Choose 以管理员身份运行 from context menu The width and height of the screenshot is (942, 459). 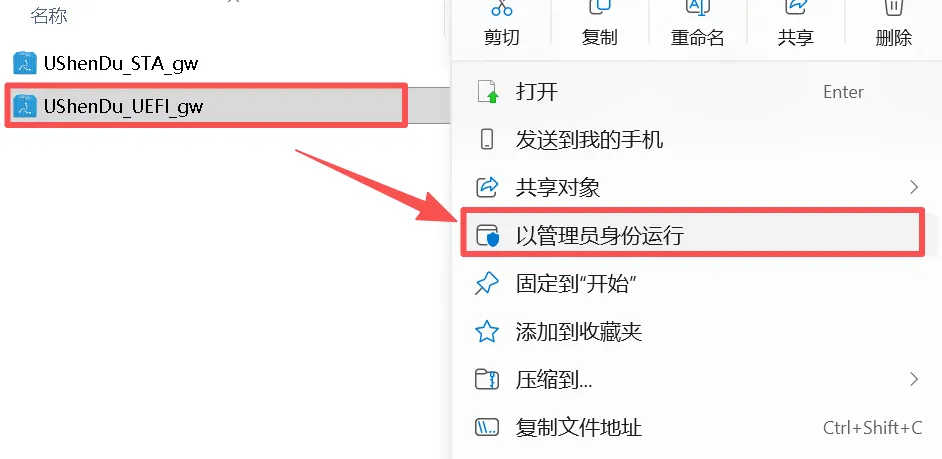(692, 234)
